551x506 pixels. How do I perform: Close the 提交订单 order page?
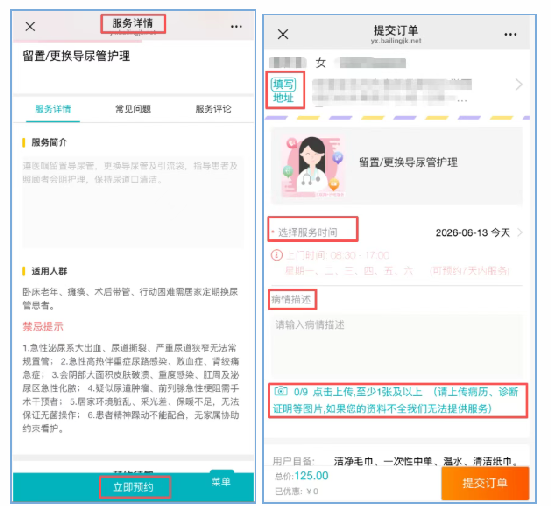pos(283,34)
